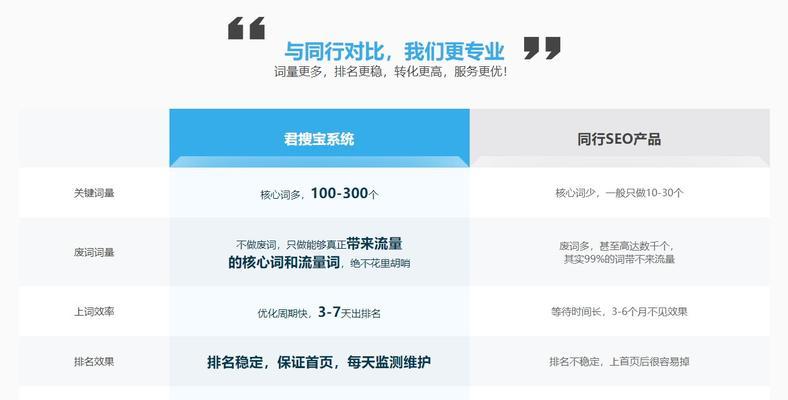Click the cell "排名稳定，保证首页，每天监测维护"
This screenshot has width=788, height=400.
[x=319, y=362]
